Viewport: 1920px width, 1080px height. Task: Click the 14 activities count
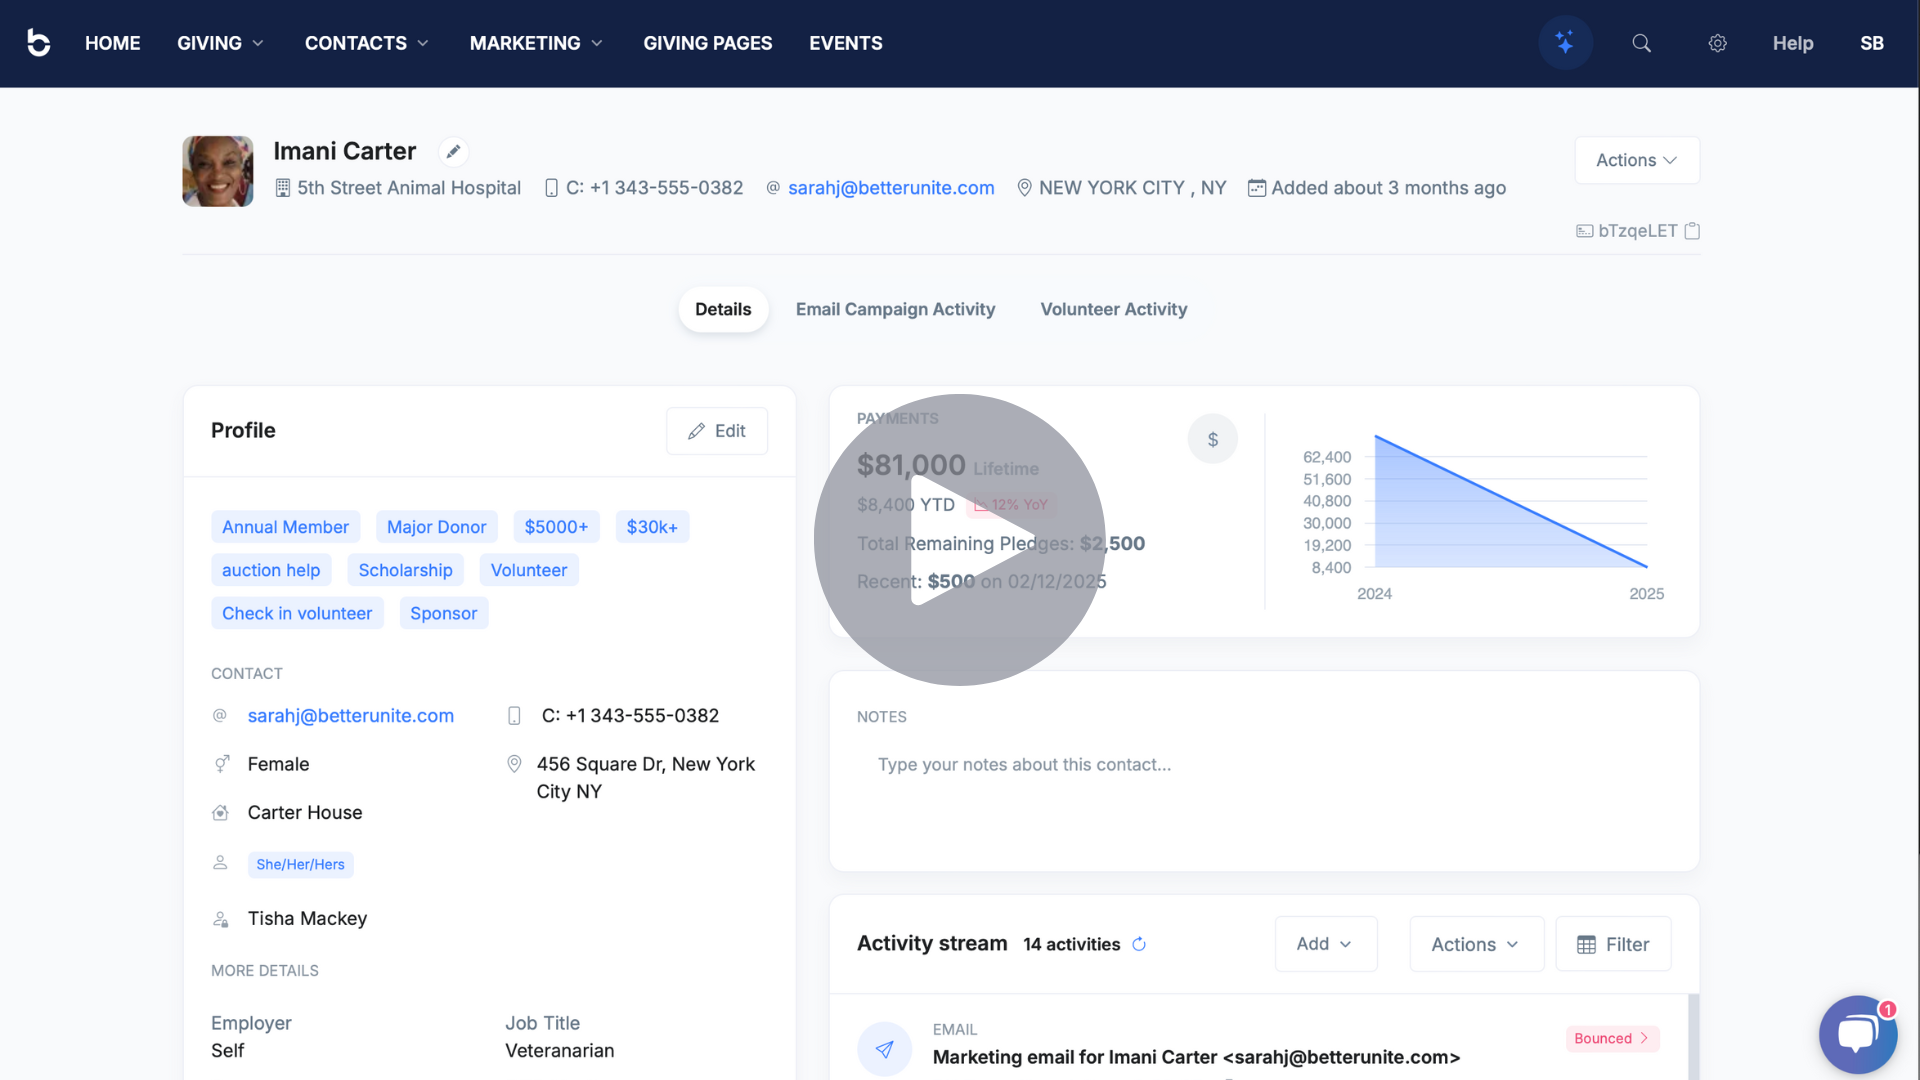click(1071, 945)
